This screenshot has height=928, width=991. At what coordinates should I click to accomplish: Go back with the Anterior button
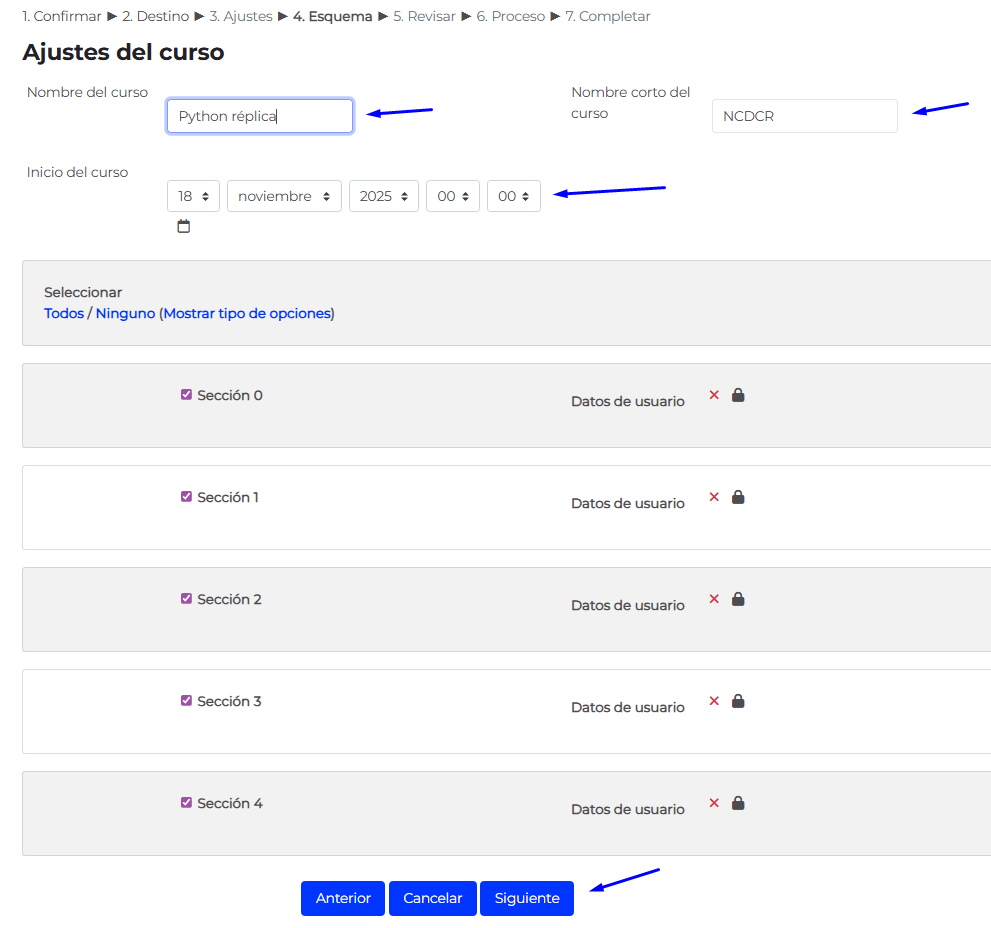pyautogui.click(x=343, y=898)
